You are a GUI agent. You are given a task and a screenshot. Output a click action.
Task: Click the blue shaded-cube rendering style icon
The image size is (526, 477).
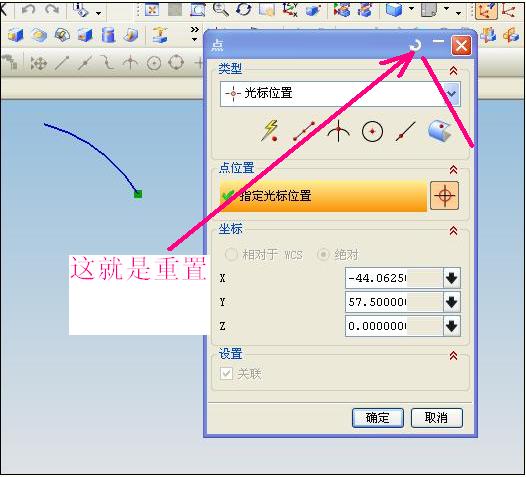coord(393,9)
